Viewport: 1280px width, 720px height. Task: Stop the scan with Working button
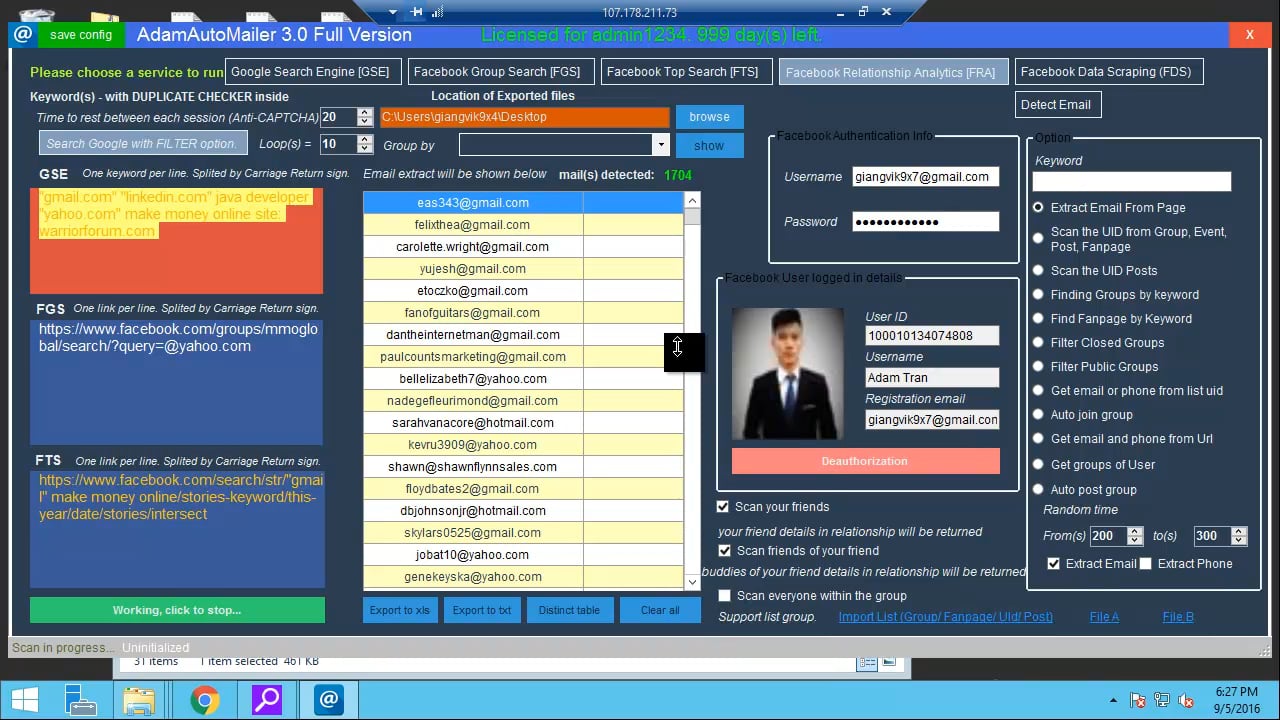(177, 610)
